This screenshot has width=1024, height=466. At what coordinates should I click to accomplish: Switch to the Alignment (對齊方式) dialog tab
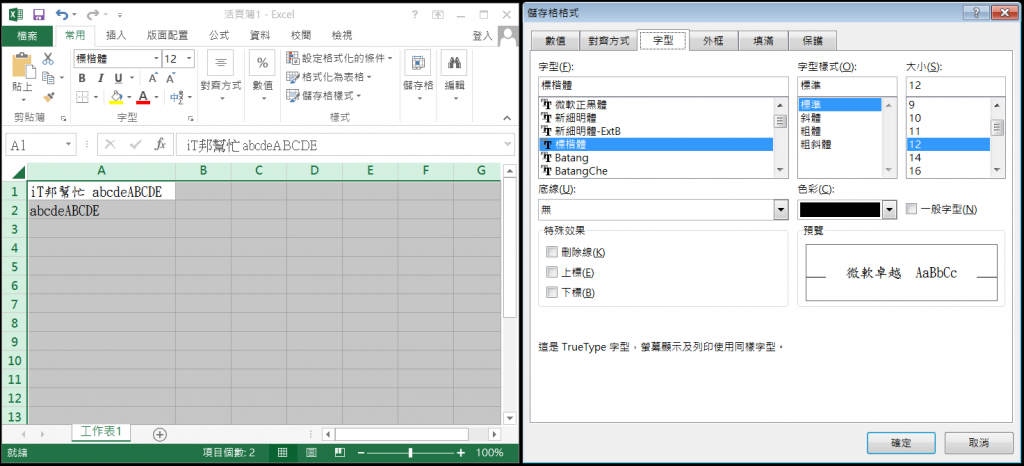coord(608,41)
